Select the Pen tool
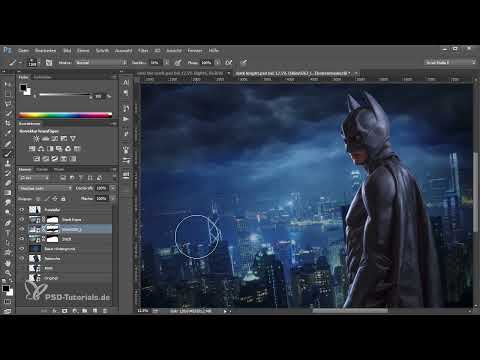 (7, 223)
